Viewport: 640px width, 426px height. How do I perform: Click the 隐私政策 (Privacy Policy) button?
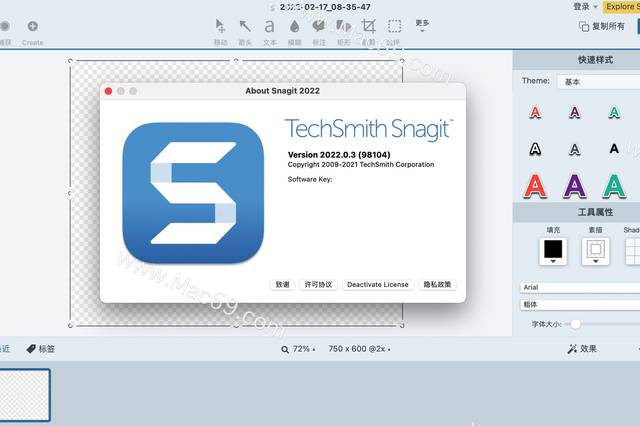pos(437,284)
